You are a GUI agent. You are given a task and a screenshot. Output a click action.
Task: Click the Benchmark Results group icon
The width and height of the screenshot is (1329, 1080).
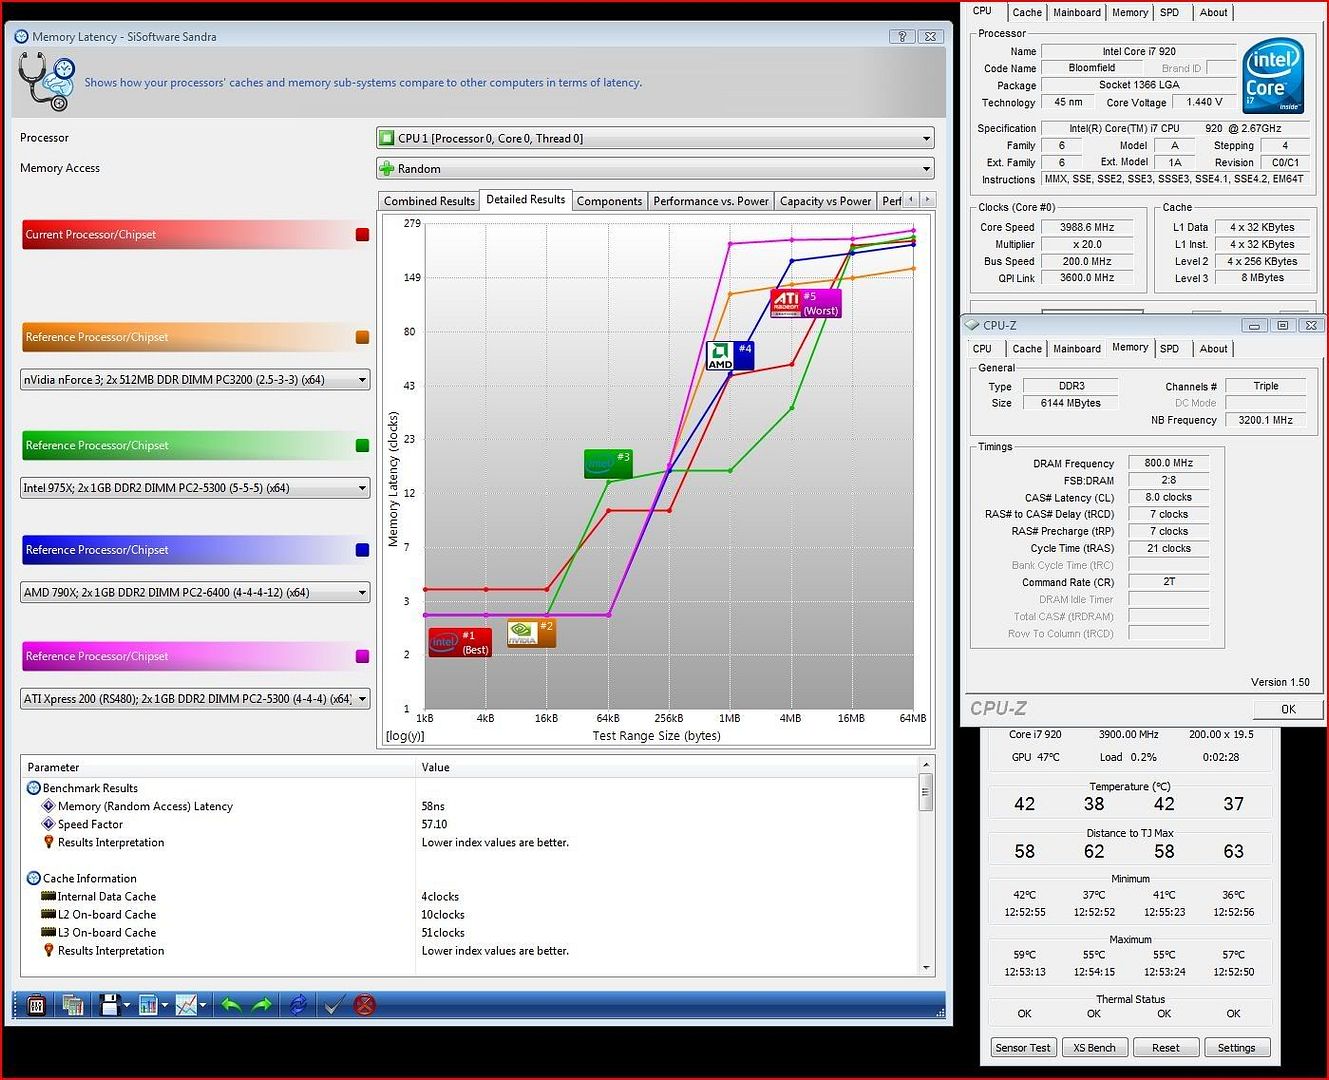[x=33, y=788]
